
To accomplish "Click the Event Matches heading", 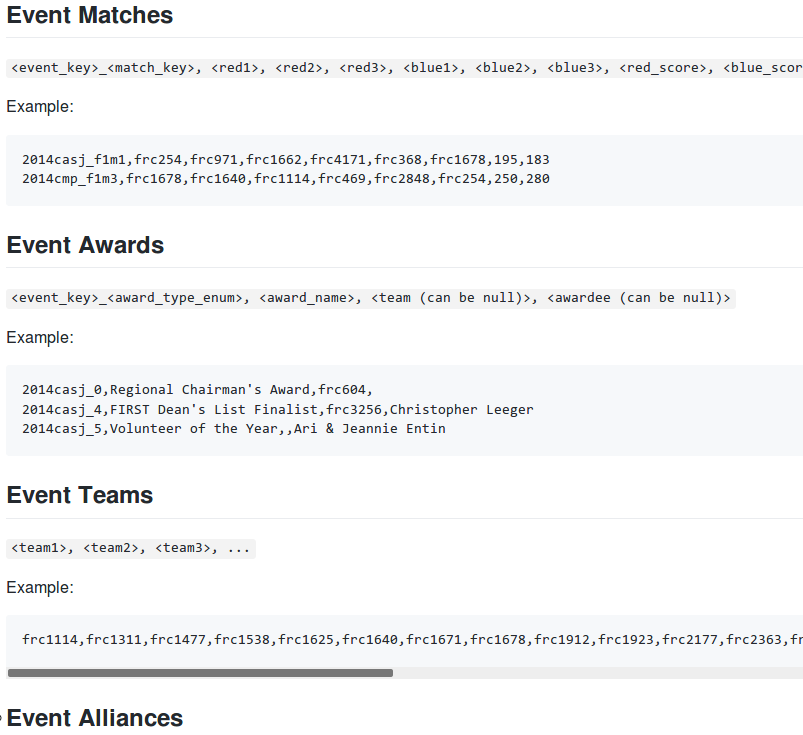I will pos(90,16).
